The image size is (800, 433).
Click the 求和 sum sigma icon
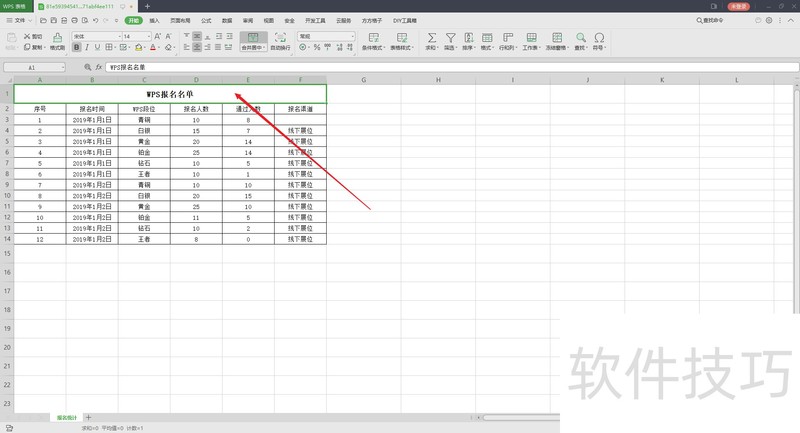(x=432, y=38)
